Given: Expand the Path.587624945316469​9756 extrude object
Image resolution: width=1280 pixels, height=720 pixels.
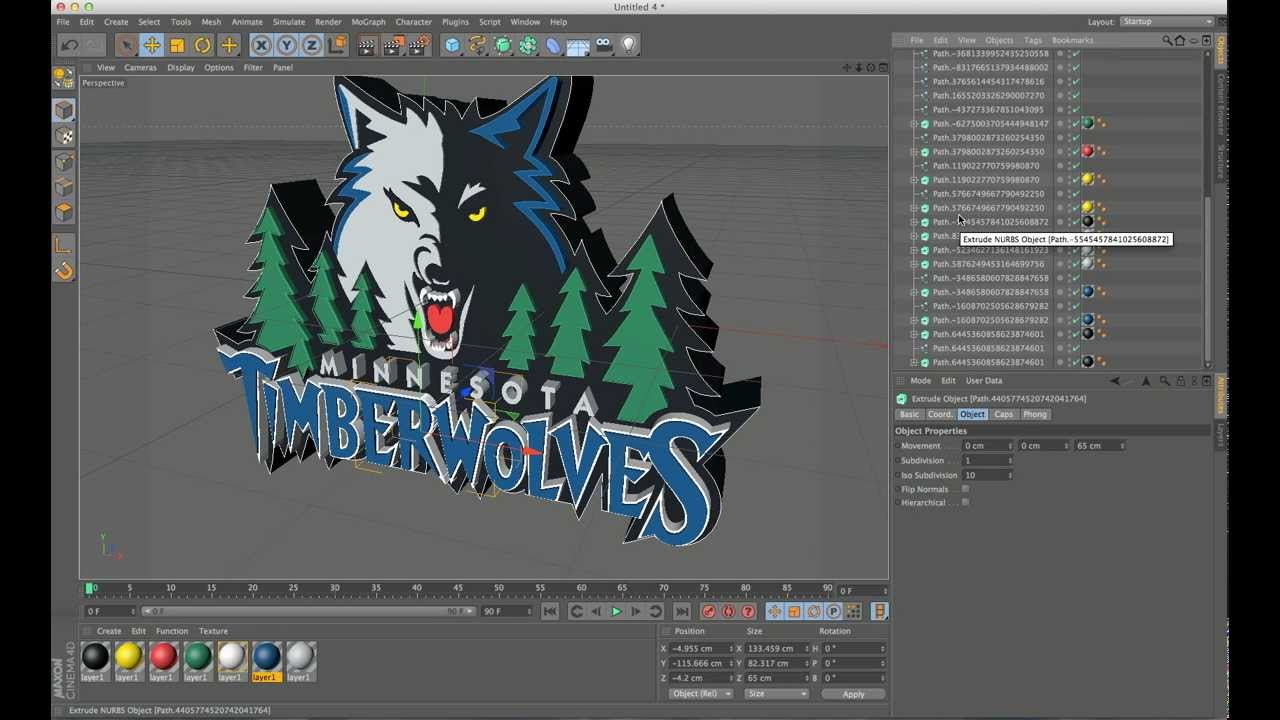Looking at the screenshot, I should tap(913, 264).
